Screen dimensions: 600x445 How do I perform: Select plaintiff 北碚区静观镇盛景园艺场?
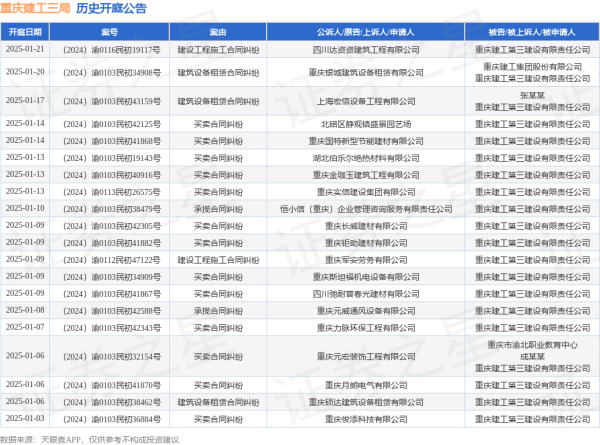366,124
